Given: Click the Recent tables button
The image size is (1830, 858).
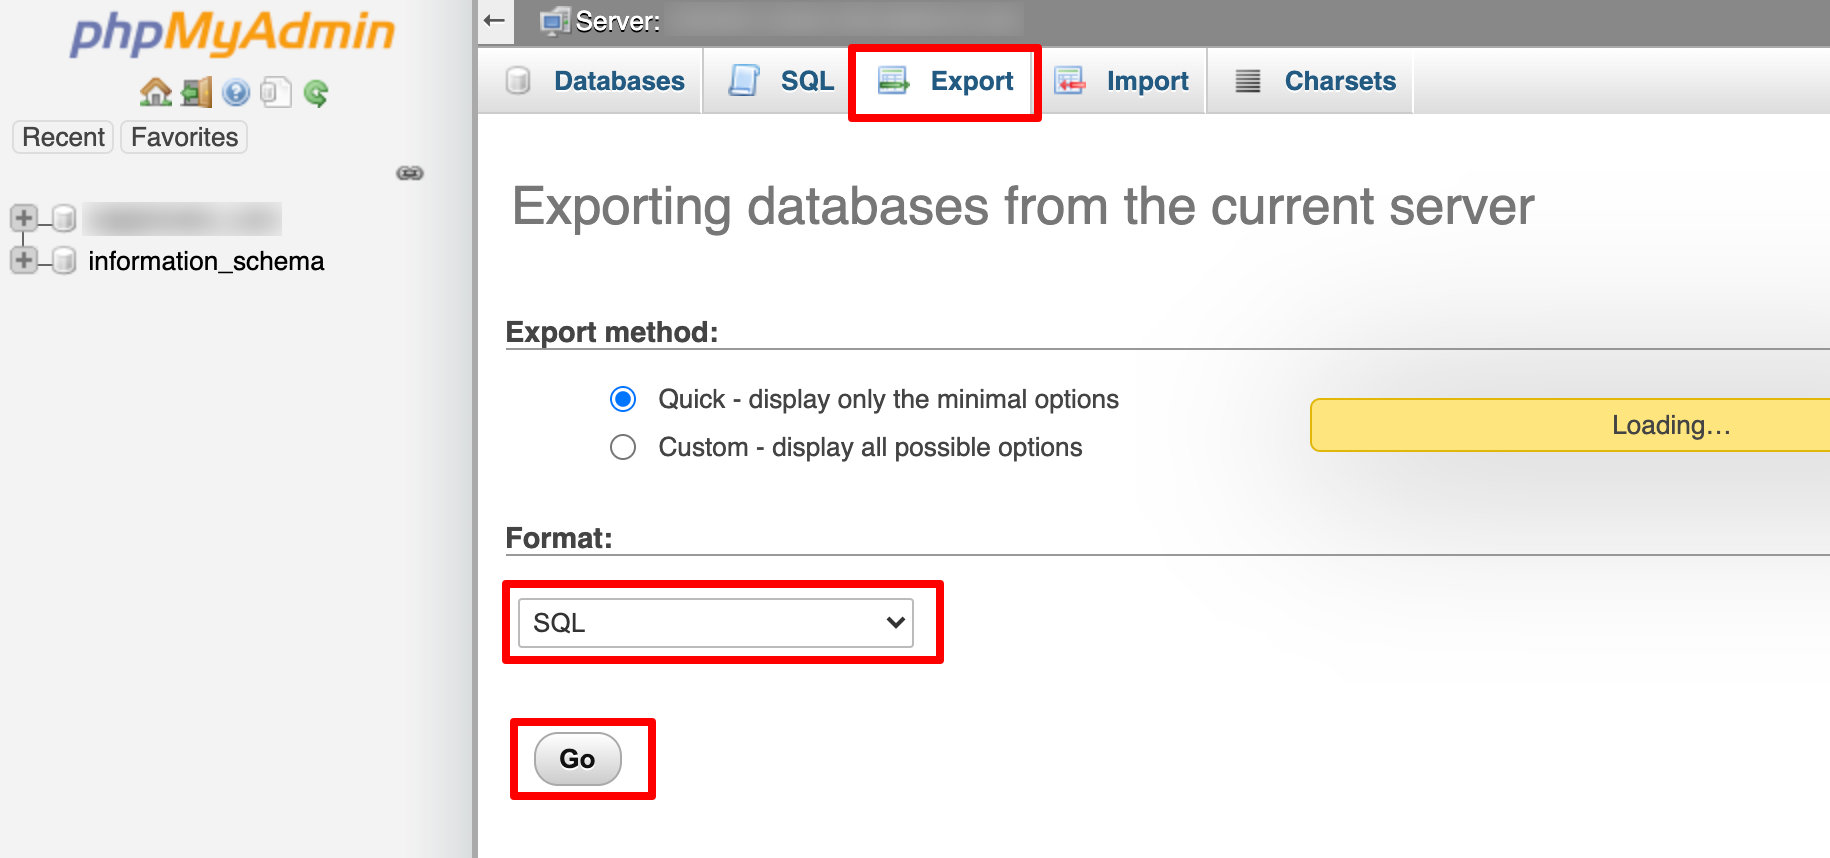Looking at the screenshot, I should tap(63, 137).
